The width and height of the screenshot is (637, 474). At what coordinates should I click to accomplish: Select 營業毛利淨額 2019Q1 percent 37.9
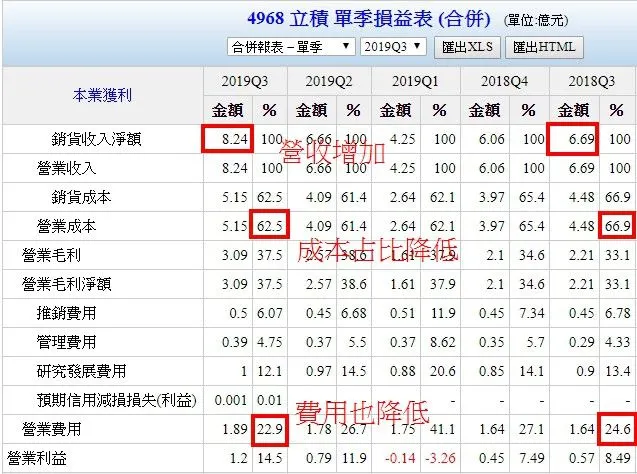point(443,284)
